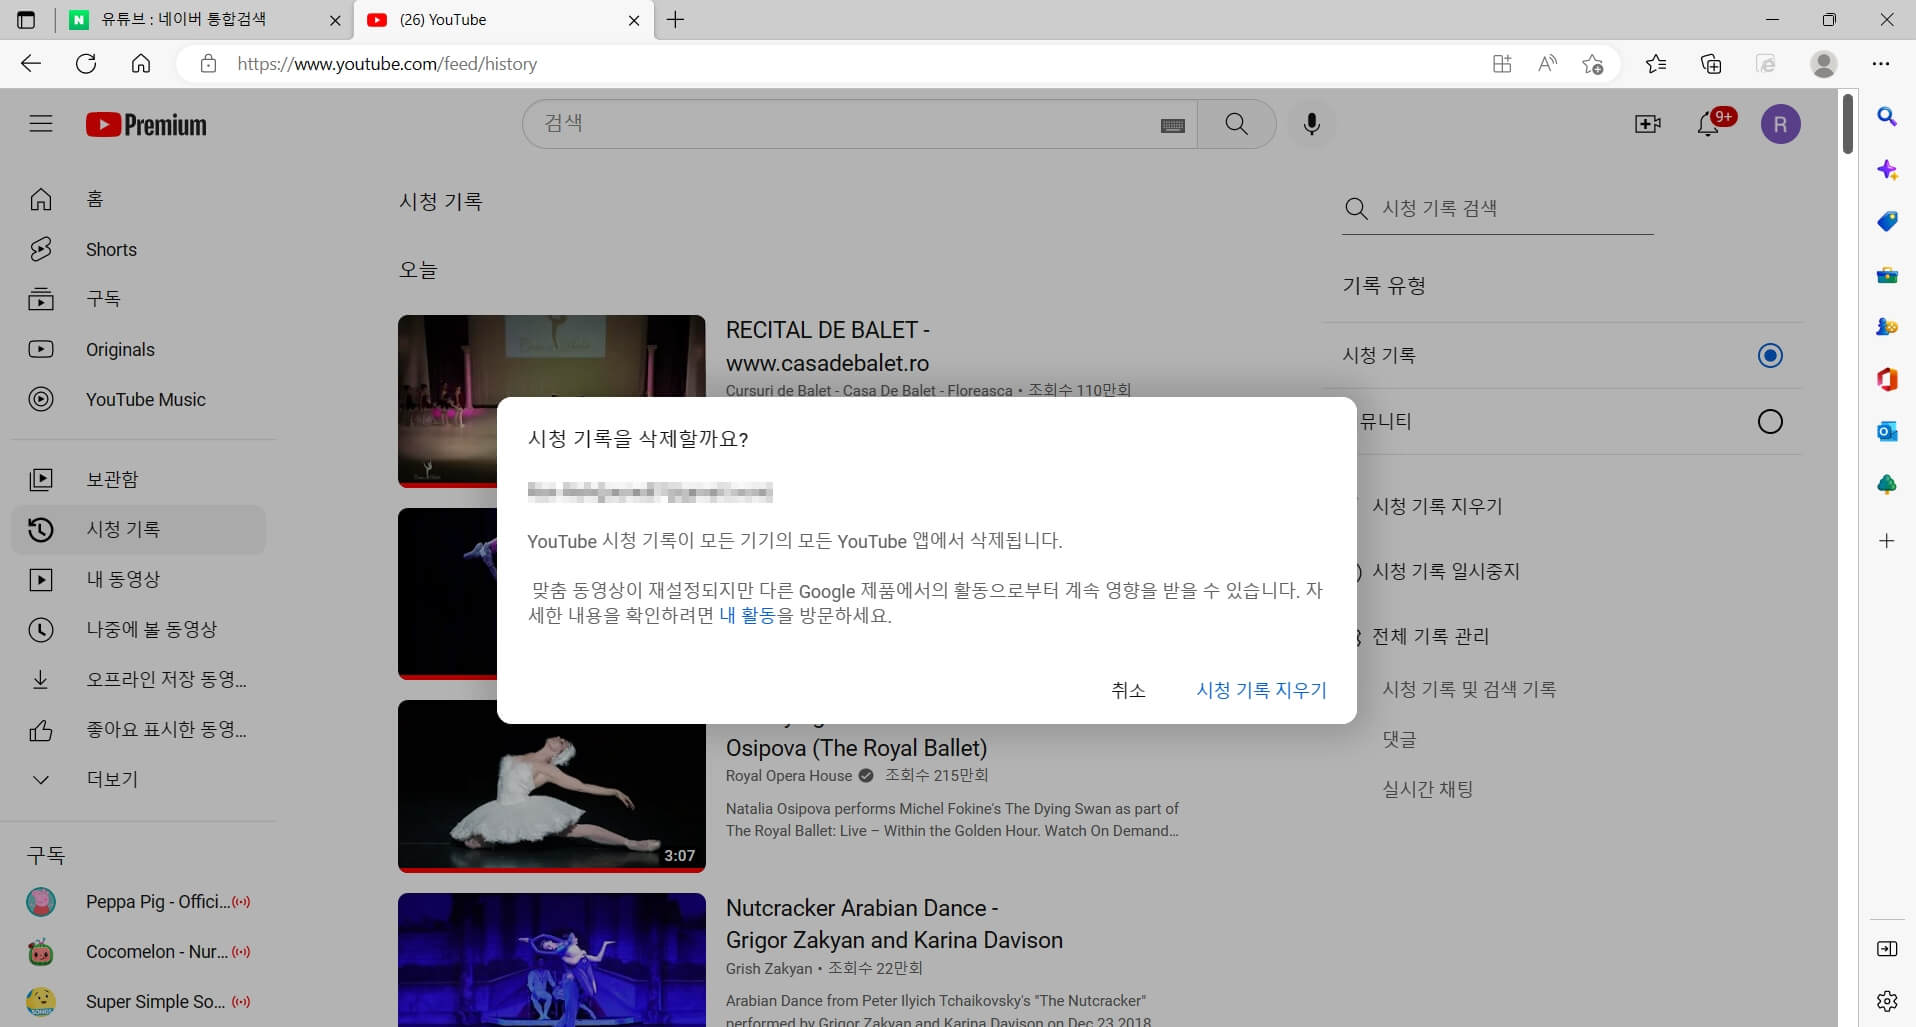The height and width of the screenshot is (1027, 1916).
Task: Open the Edge three-dot settings menu
Action: [x=1882, y=63]
